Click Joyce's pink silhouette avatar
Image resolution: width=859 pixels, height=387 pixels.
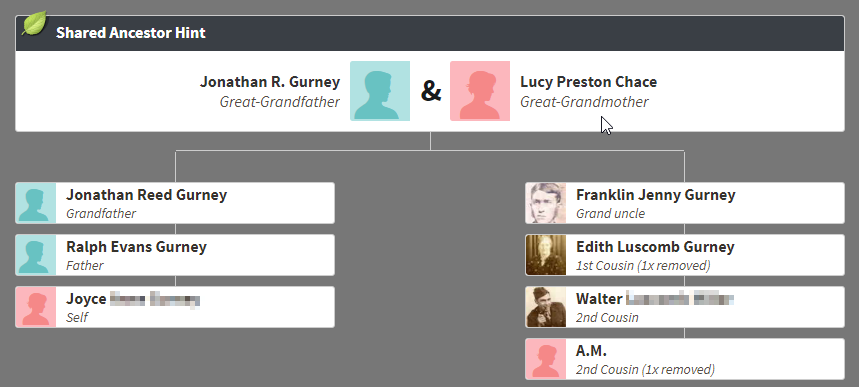(x=36, y=307)
